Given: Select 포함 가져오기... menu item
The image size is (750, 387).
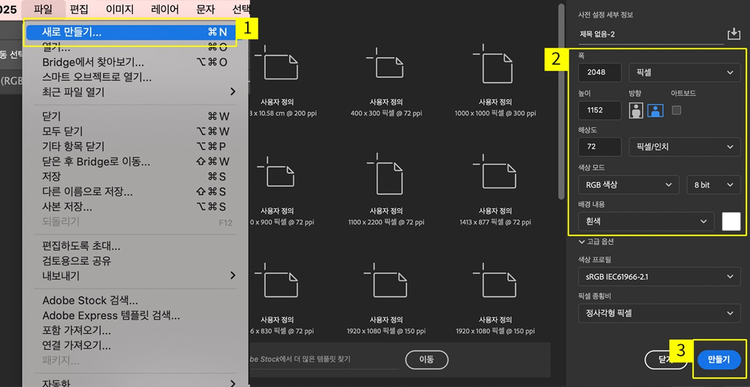Looking at the screenshot, I should coord(135,330).
